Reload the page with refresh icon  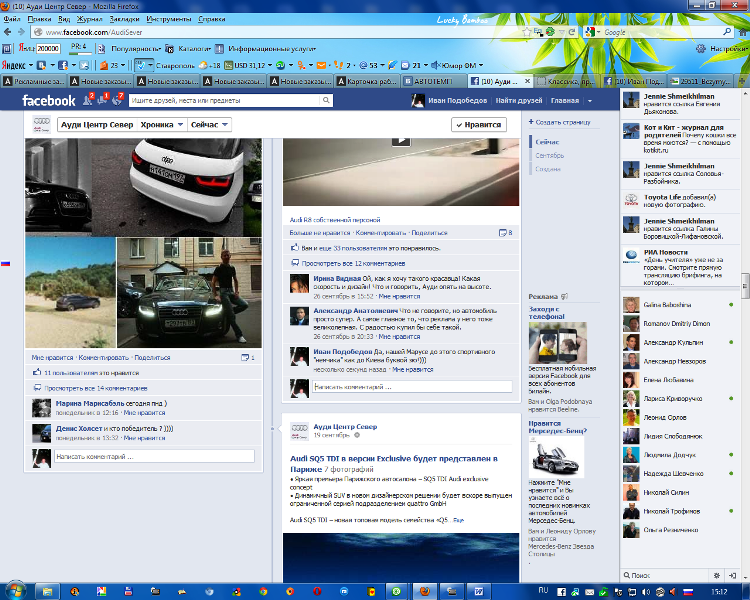(572, 32)
